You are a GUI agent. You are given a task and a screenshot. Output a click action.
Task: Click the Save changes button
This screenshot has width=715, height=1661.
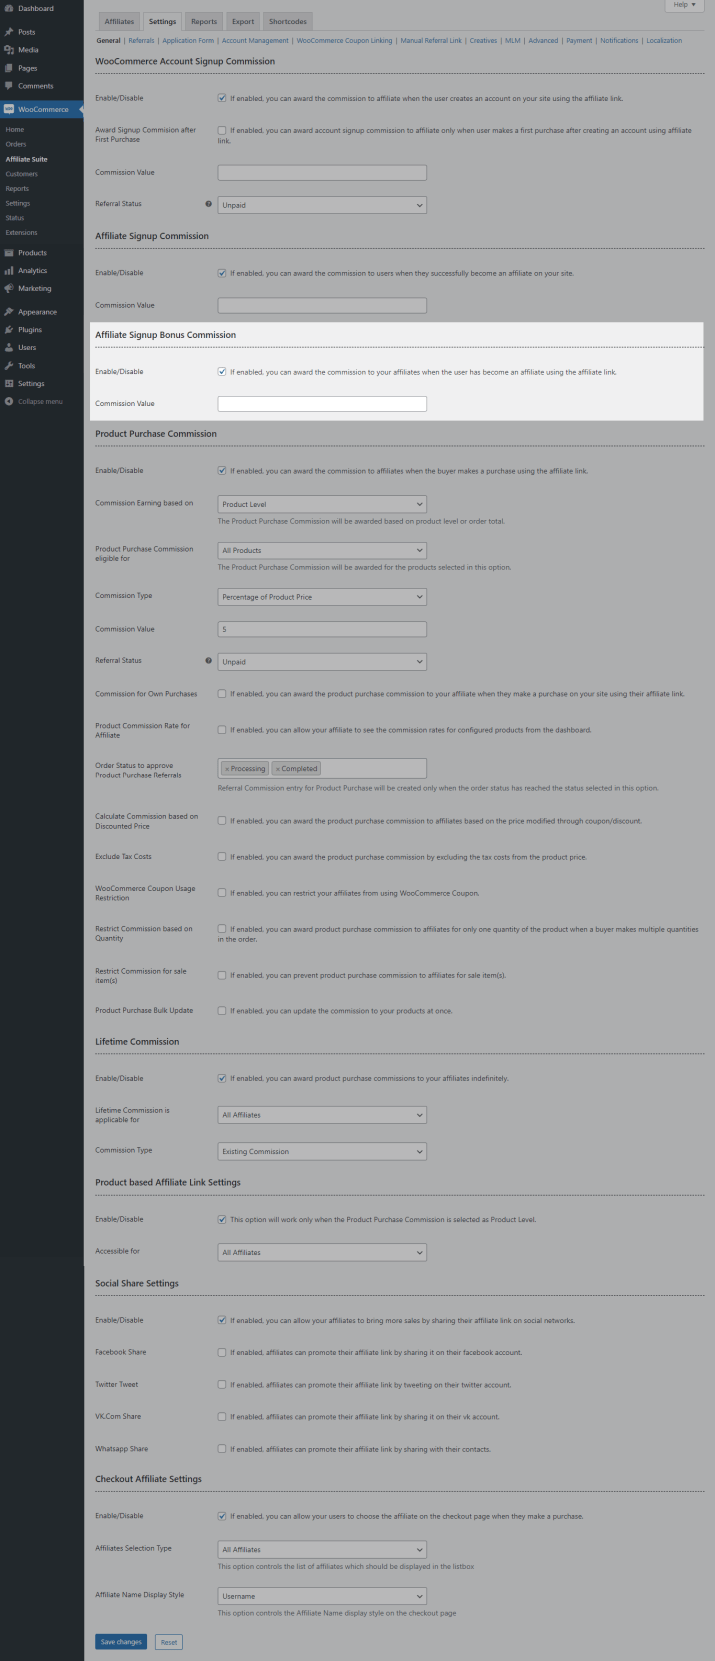(x=121, y=1642)
